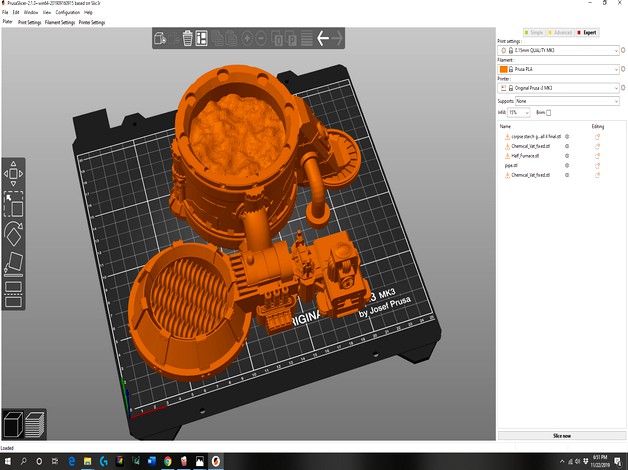Viewport: 628px width, 470px height.
Task: Click the Redo right arrow icon
Action: pos(337,38)
